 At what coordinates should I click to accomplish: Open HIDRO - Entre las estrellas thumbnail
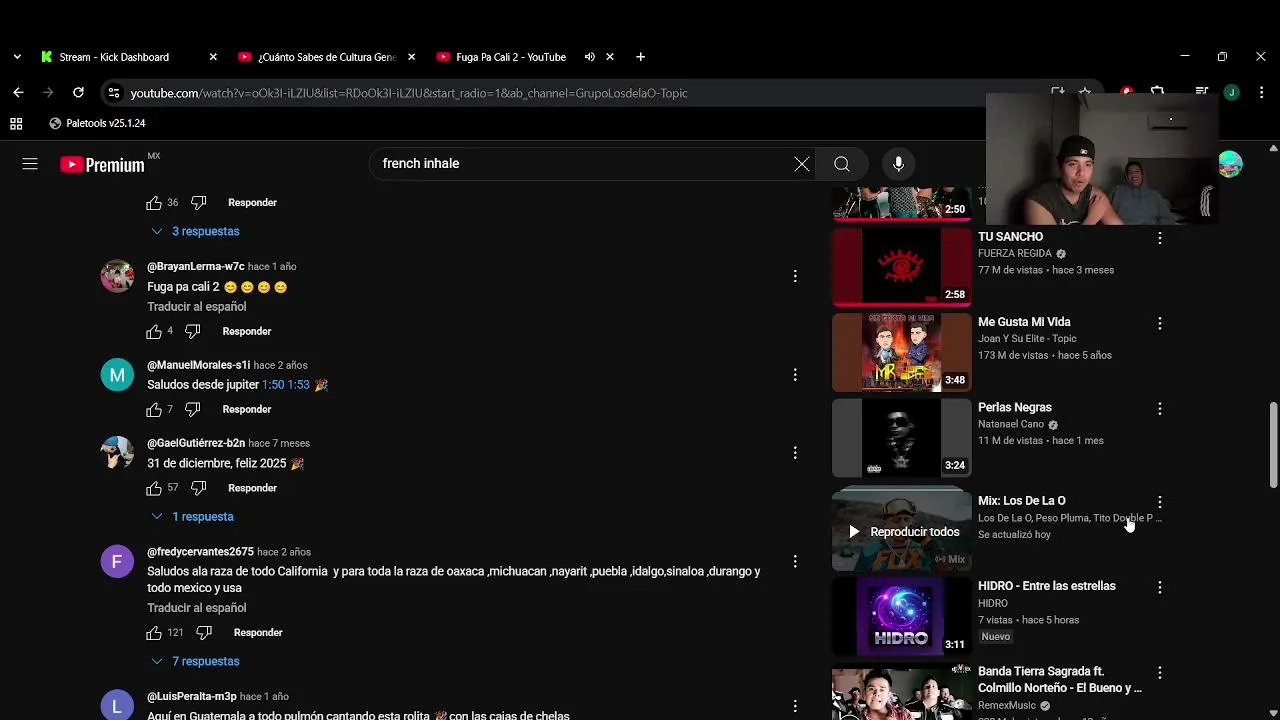pyautogui.click(x=902, y=617)
